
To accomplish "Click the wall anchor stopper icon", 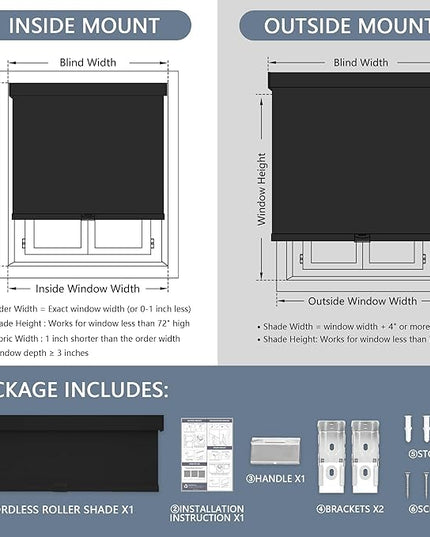I will click(x=409, y=428).
